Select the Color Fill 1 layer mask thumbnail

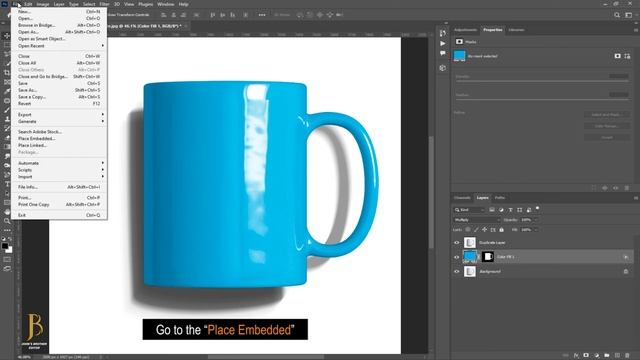tap(488, 257)
